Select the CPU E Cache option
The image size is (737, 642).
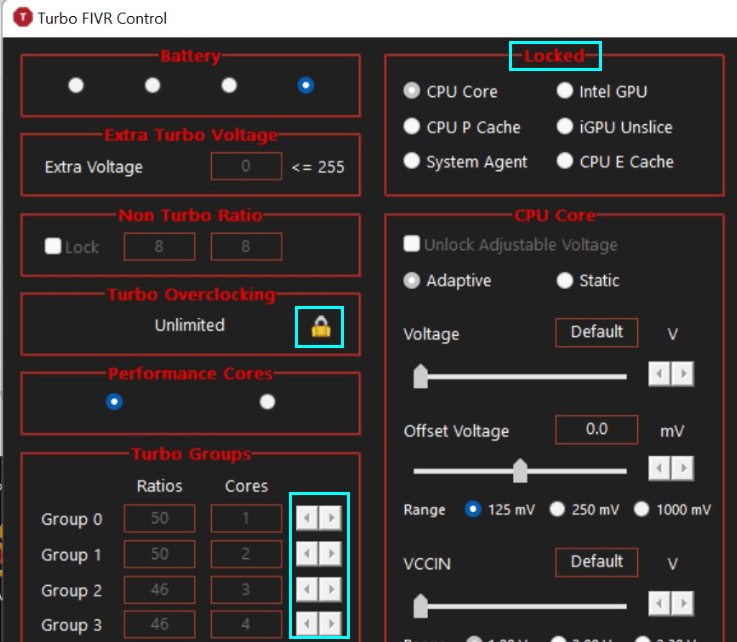tap(565, 161)
